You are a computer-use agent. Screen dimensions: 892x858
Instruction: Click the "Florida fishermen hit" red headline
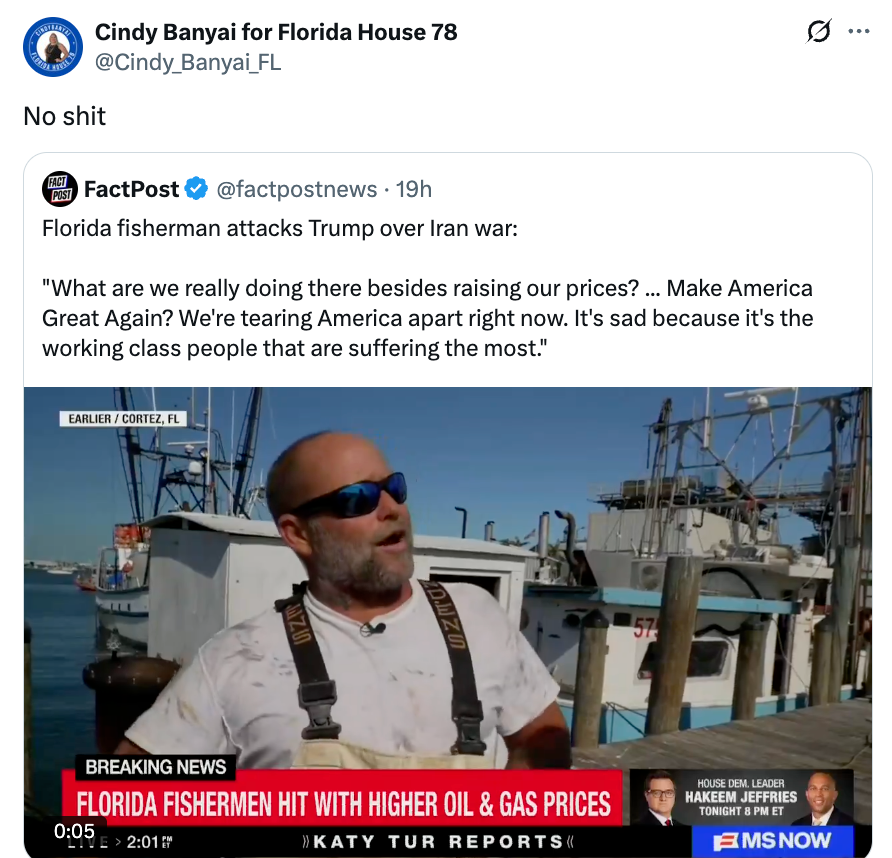[343, 803]
